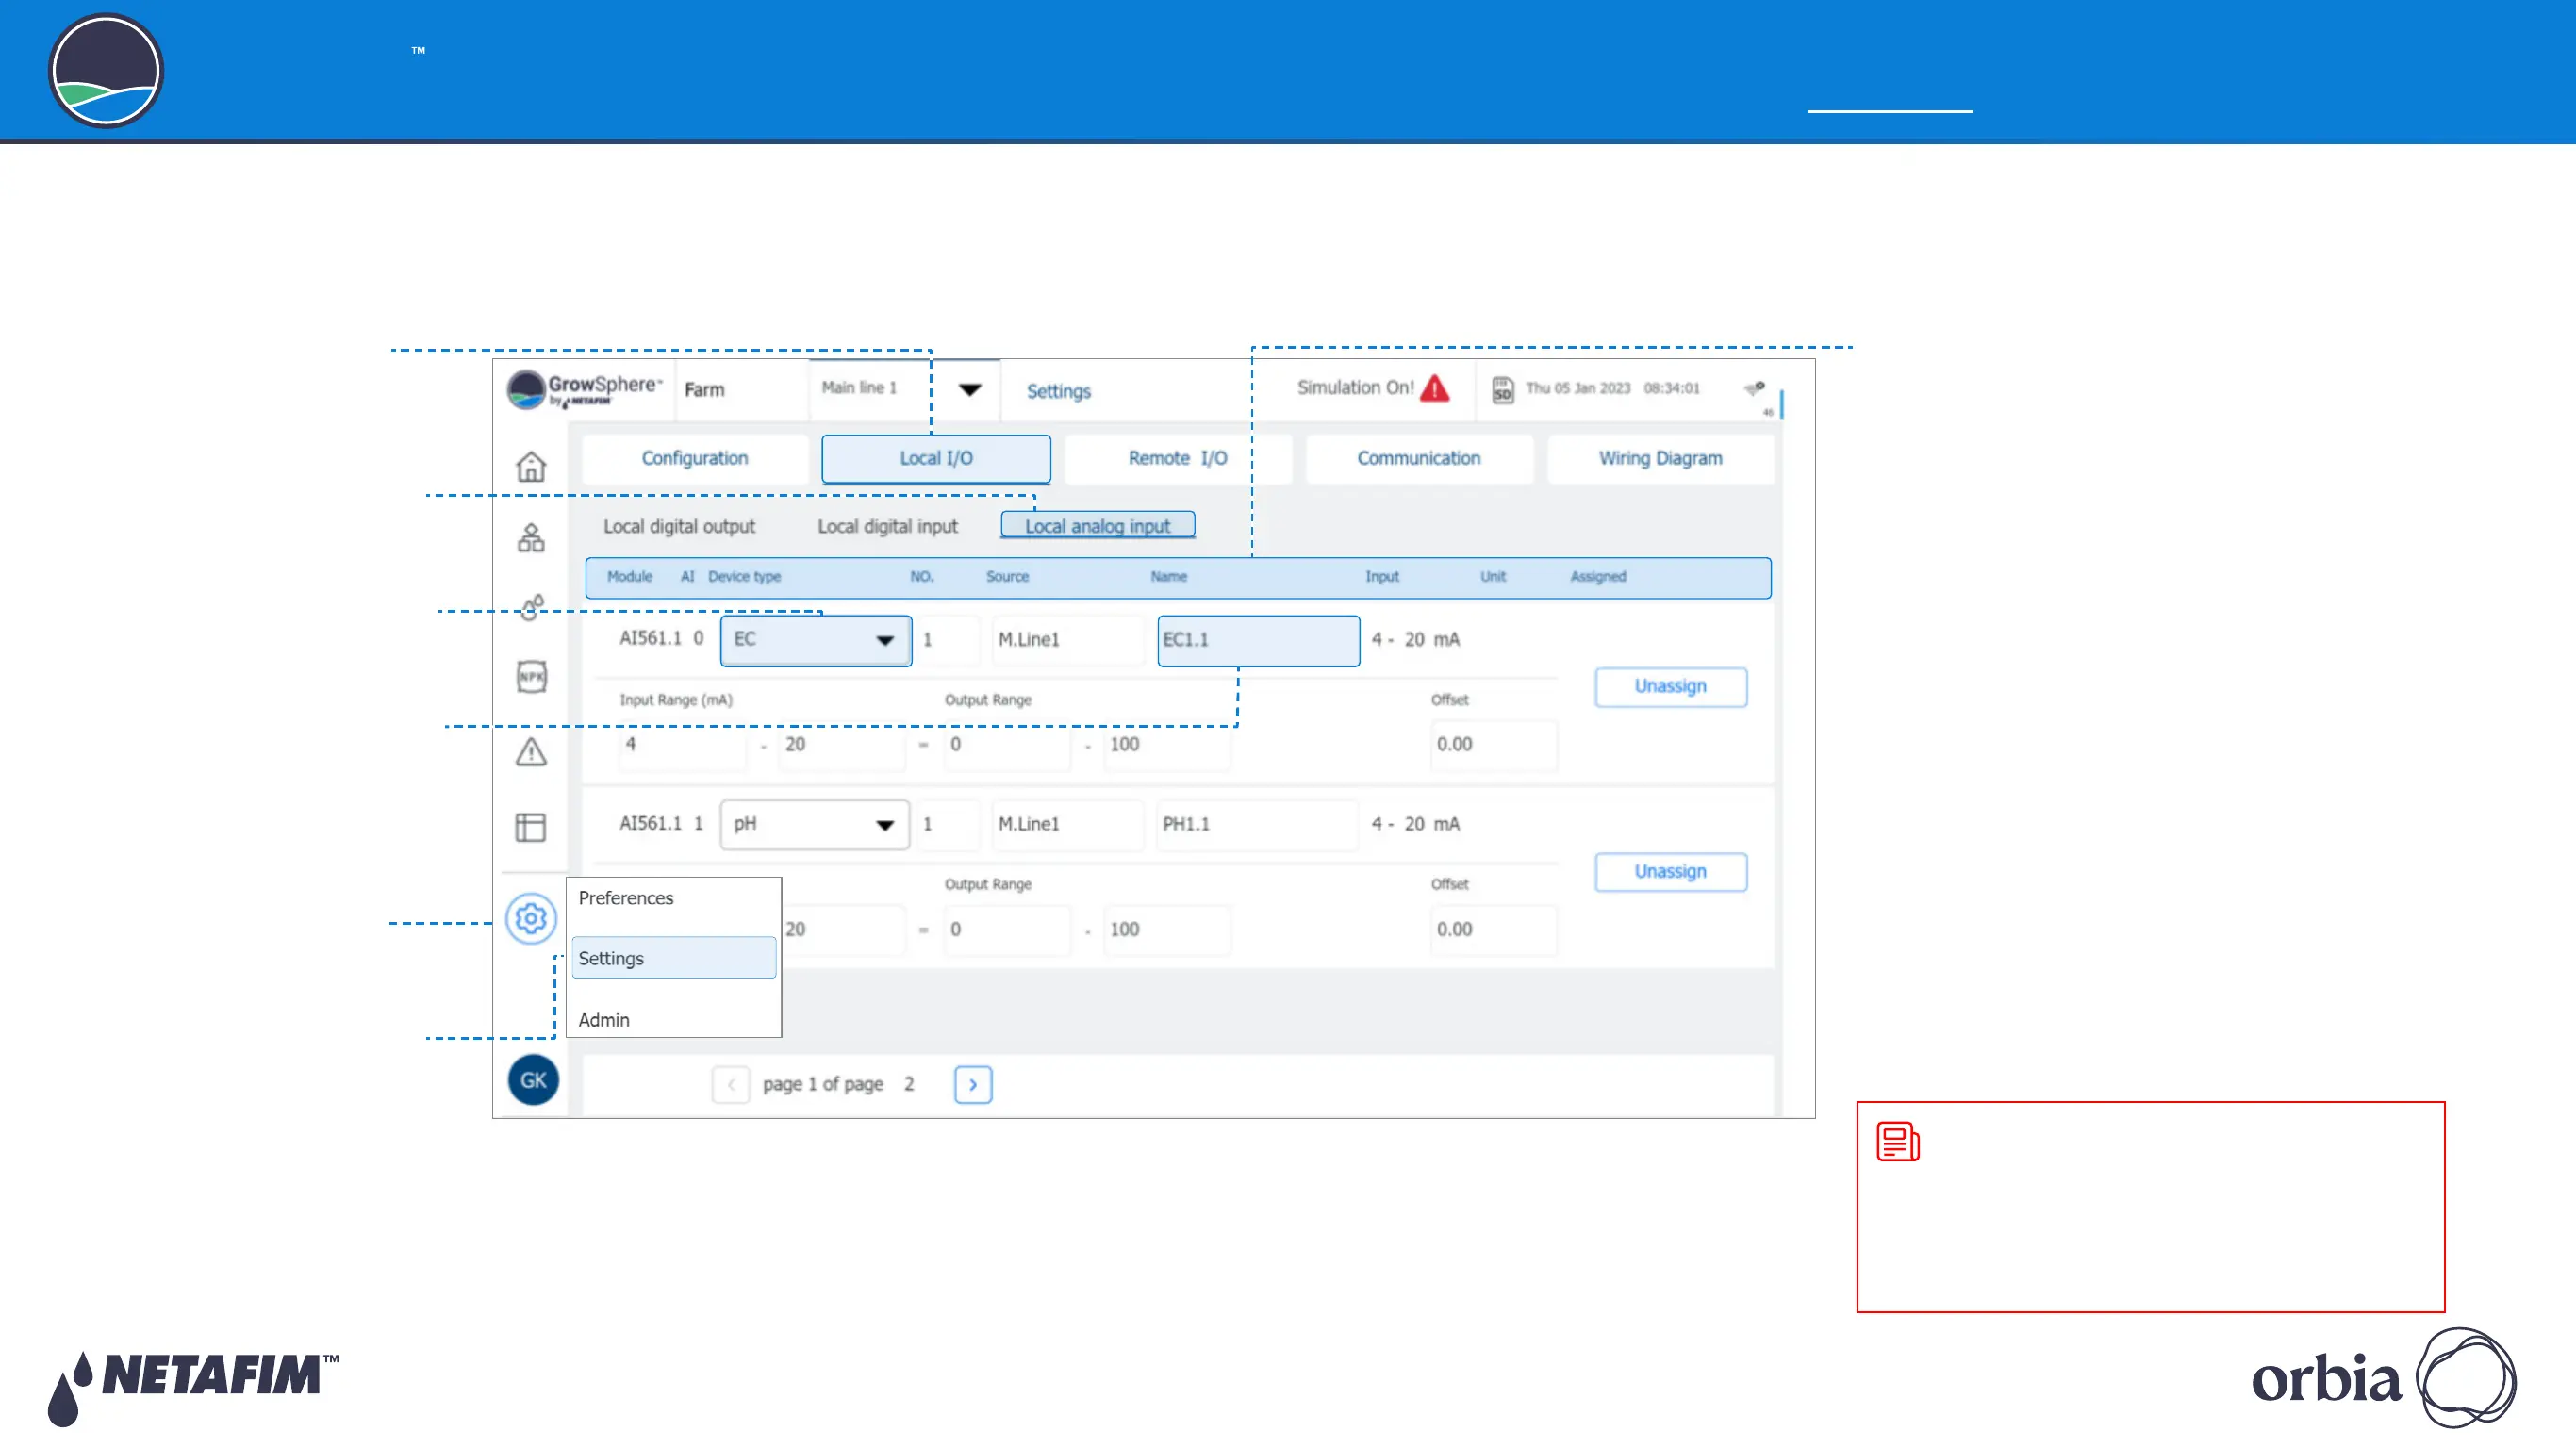Open the table layout icon in sidebar
This screenshot has width=2576, height=1448.
click(x=531, y=827)
